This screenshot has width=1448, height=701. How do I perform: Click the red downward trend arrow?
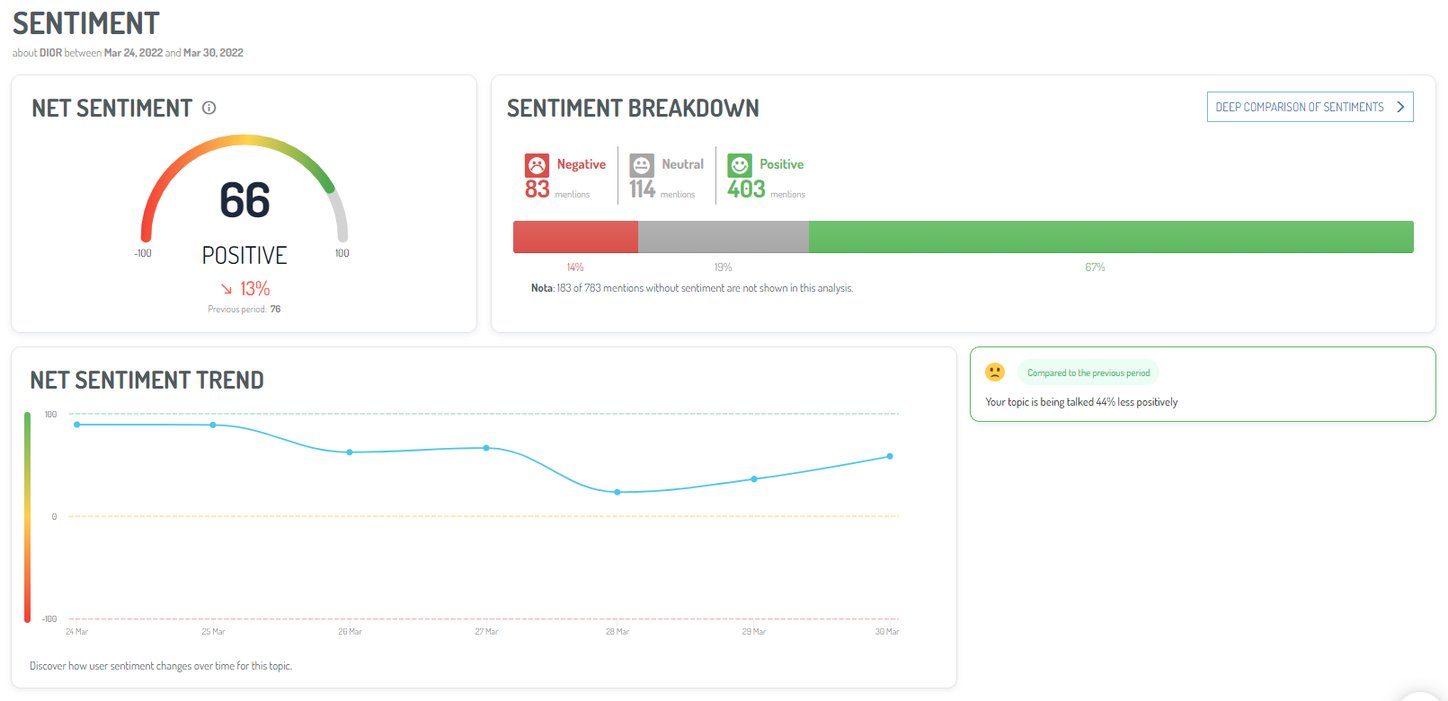(x=226, y=289)
